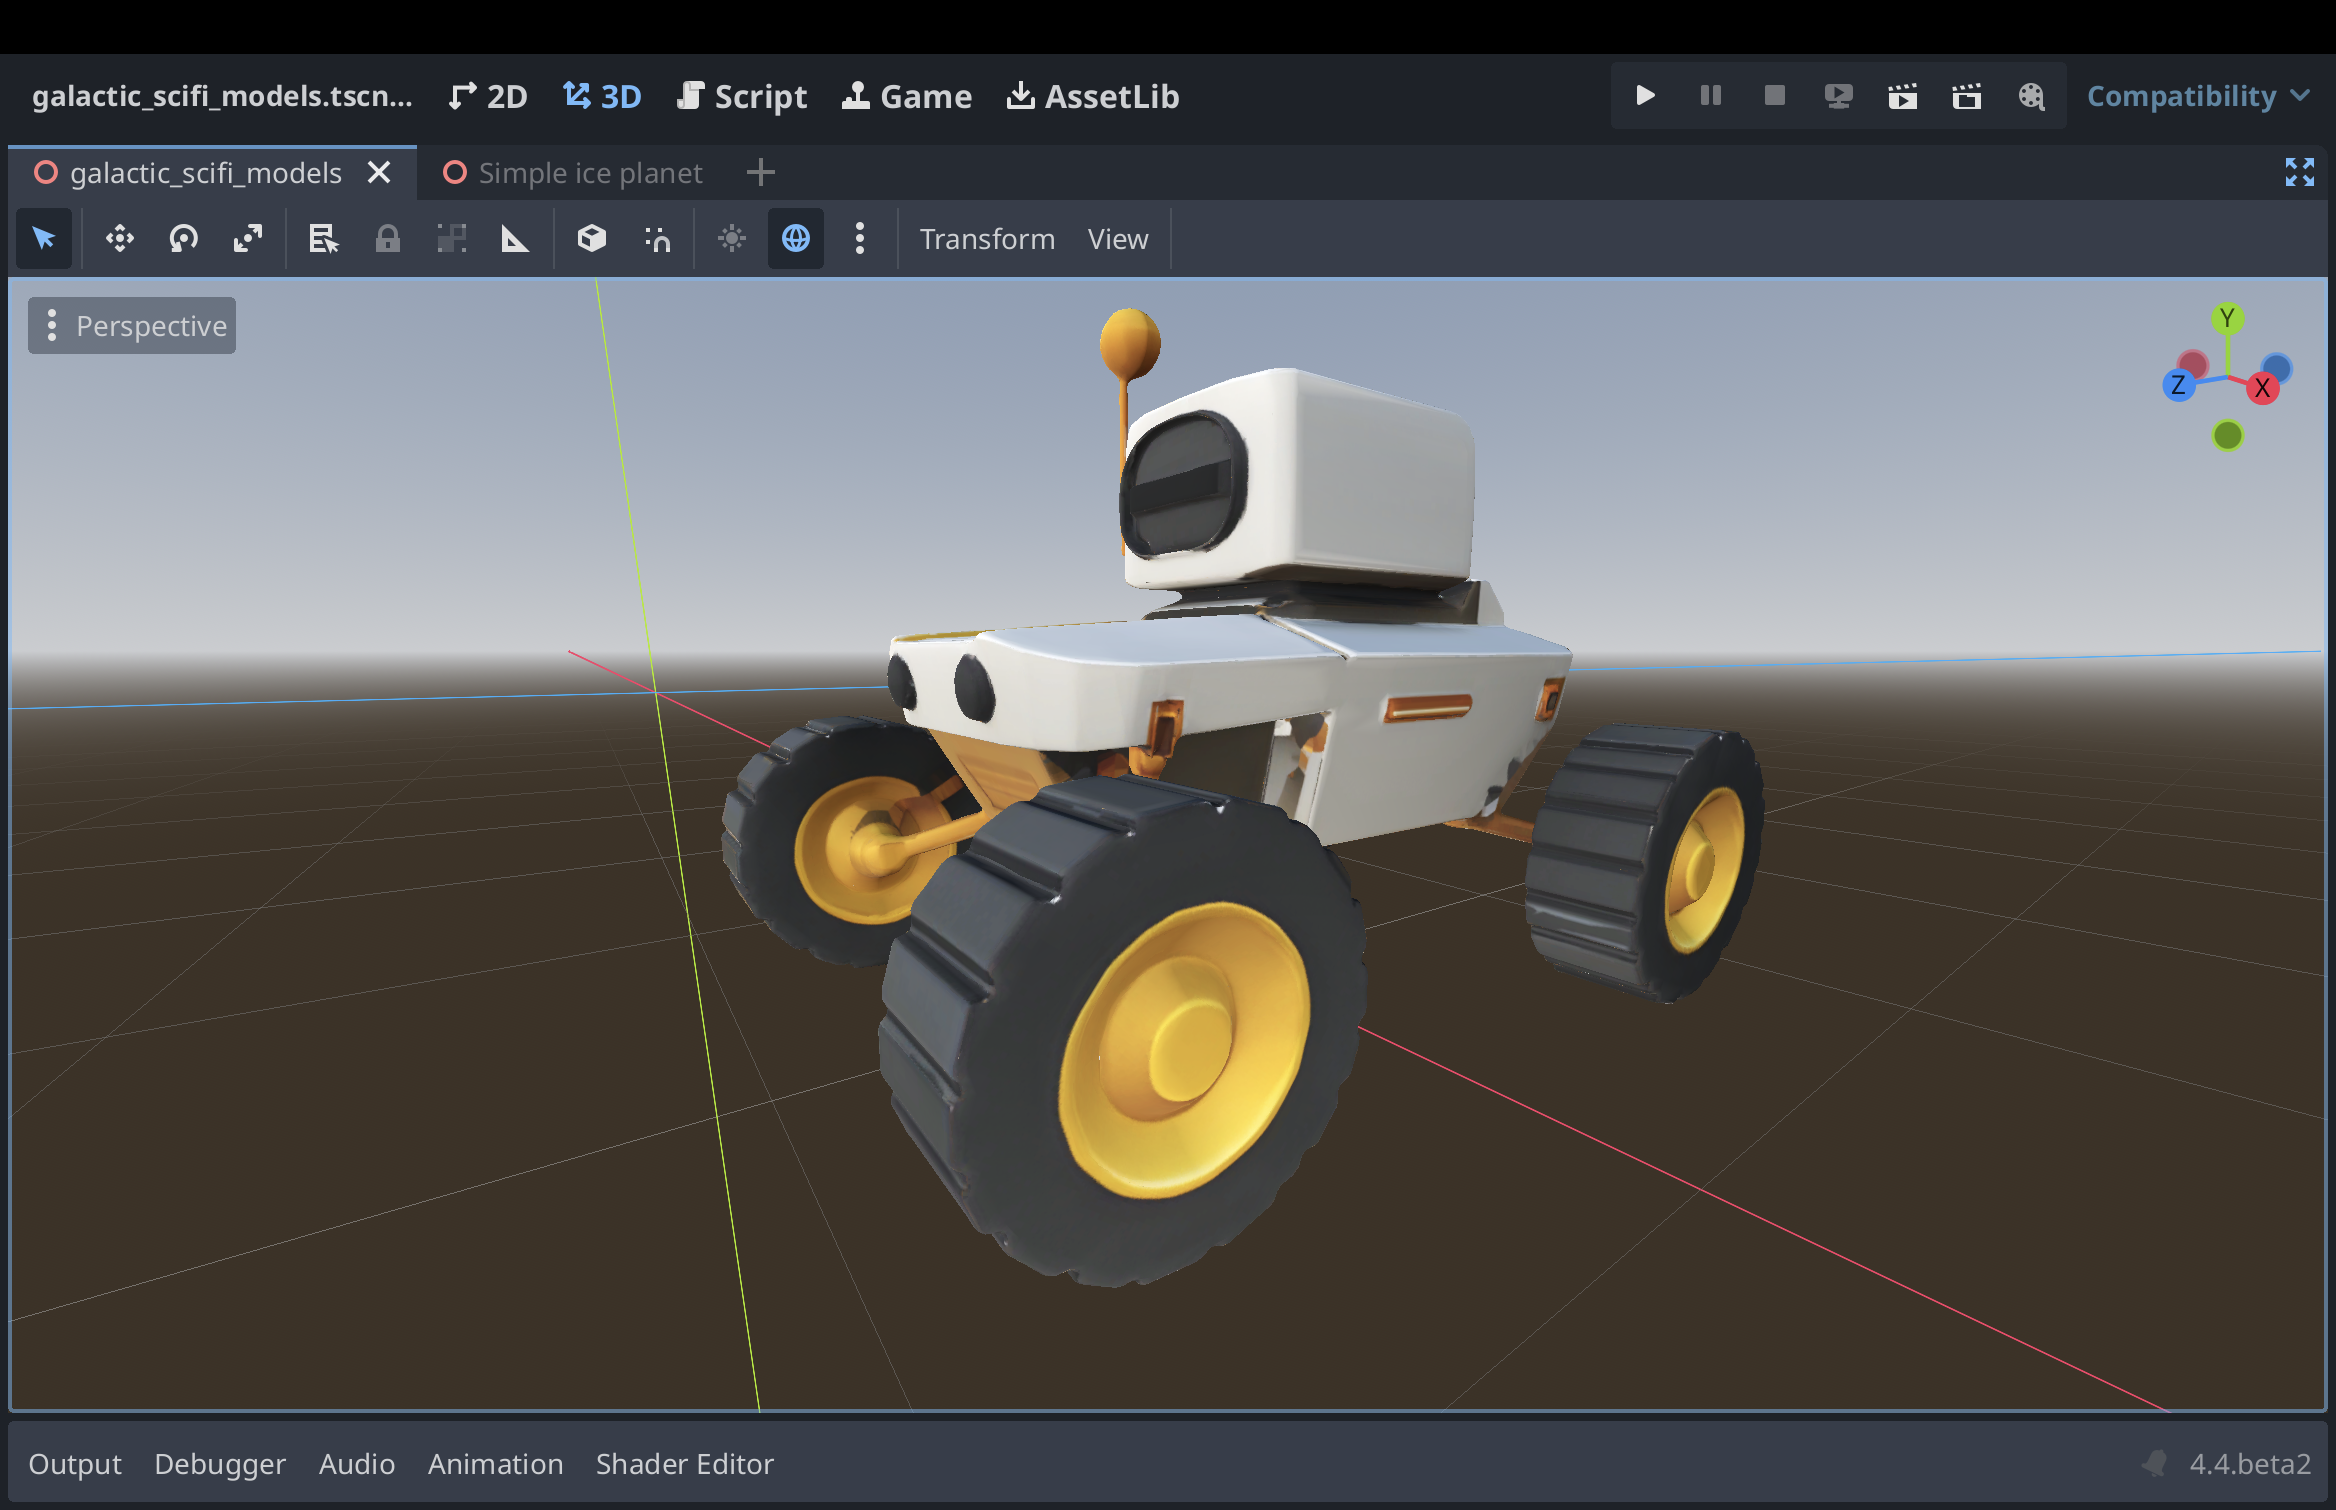Switch to the 2D workspace

pos(488,97)
